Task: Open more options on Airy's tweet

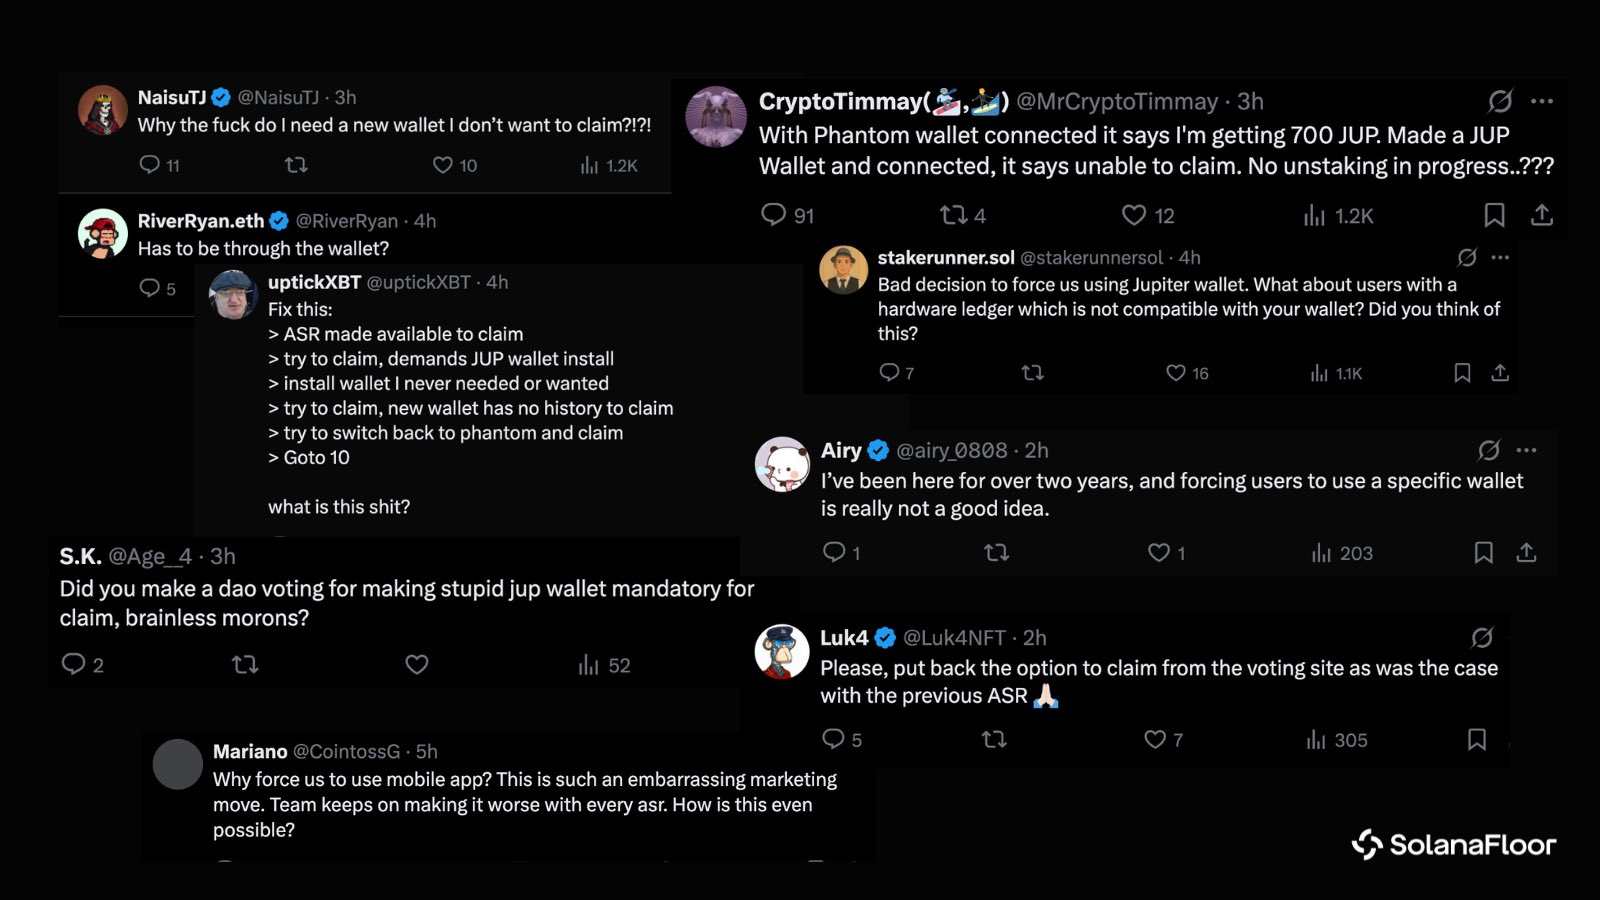Action: pos(1526,451)
